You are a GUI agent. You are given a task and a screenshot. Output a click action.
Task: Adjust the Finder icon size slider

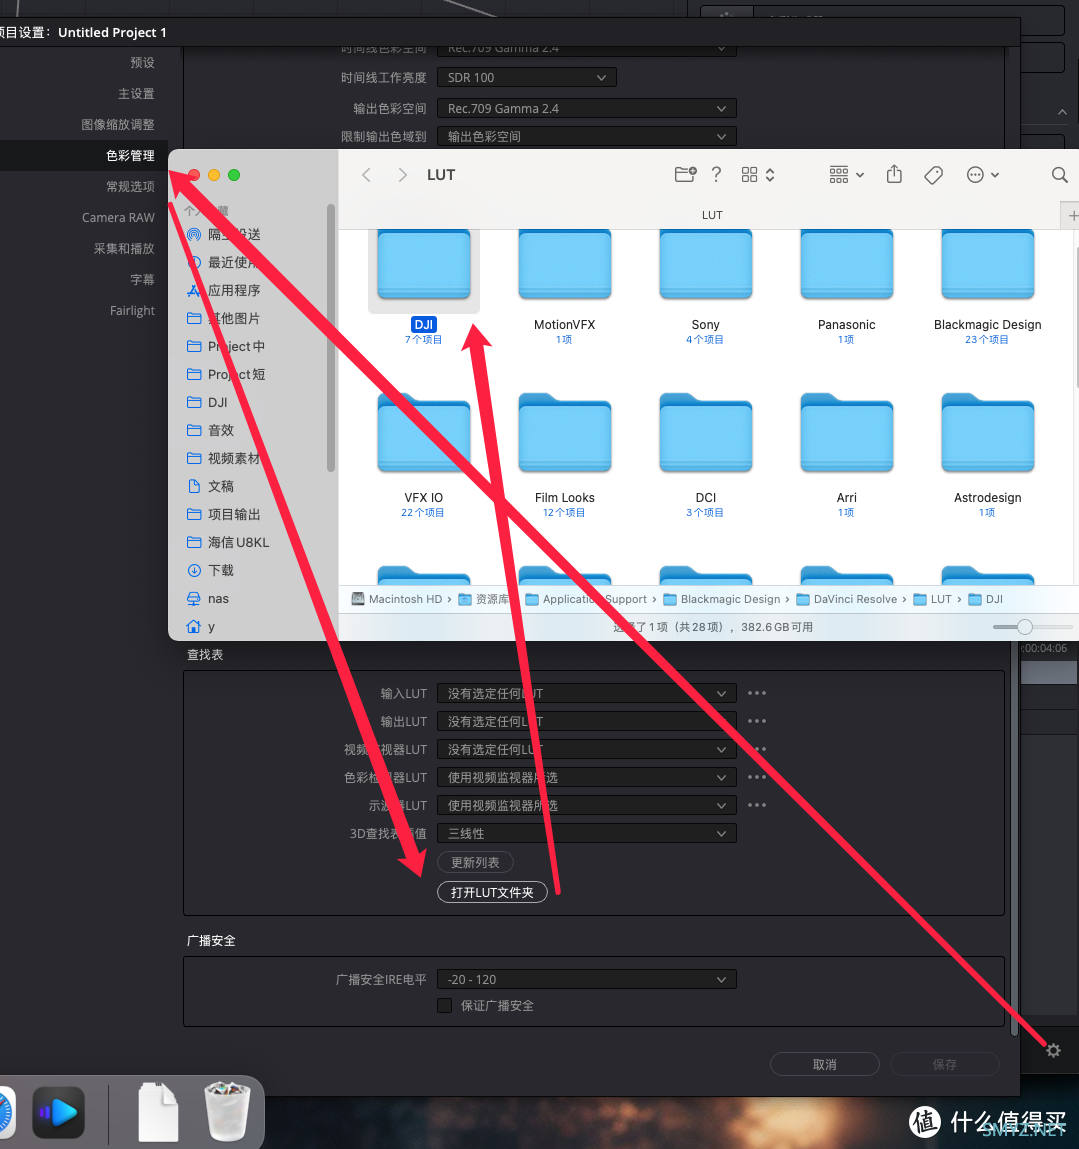(x=1025, y=627)
